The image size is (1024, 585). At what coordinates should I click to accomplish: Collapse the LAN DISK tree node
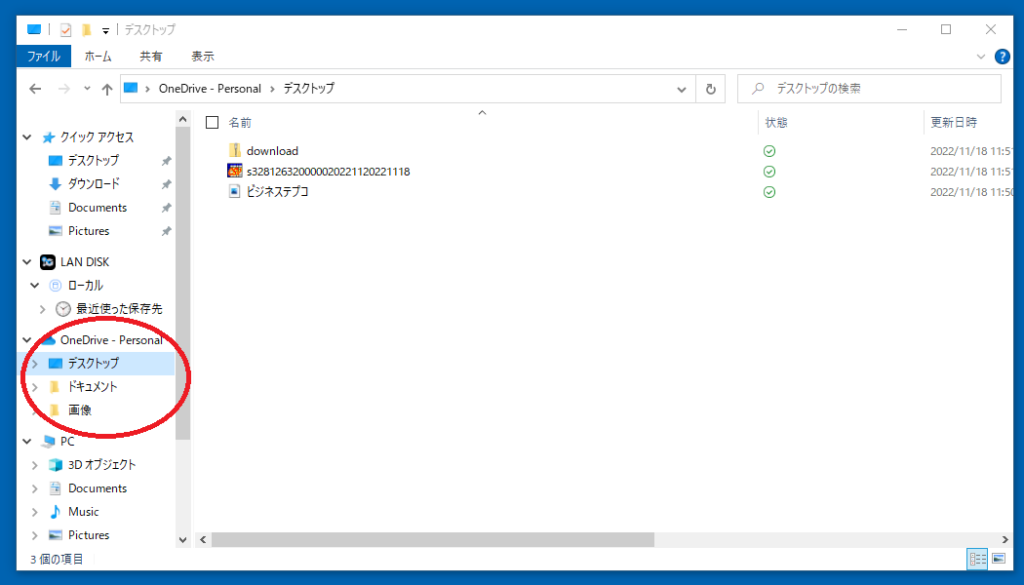click(27, 262)
